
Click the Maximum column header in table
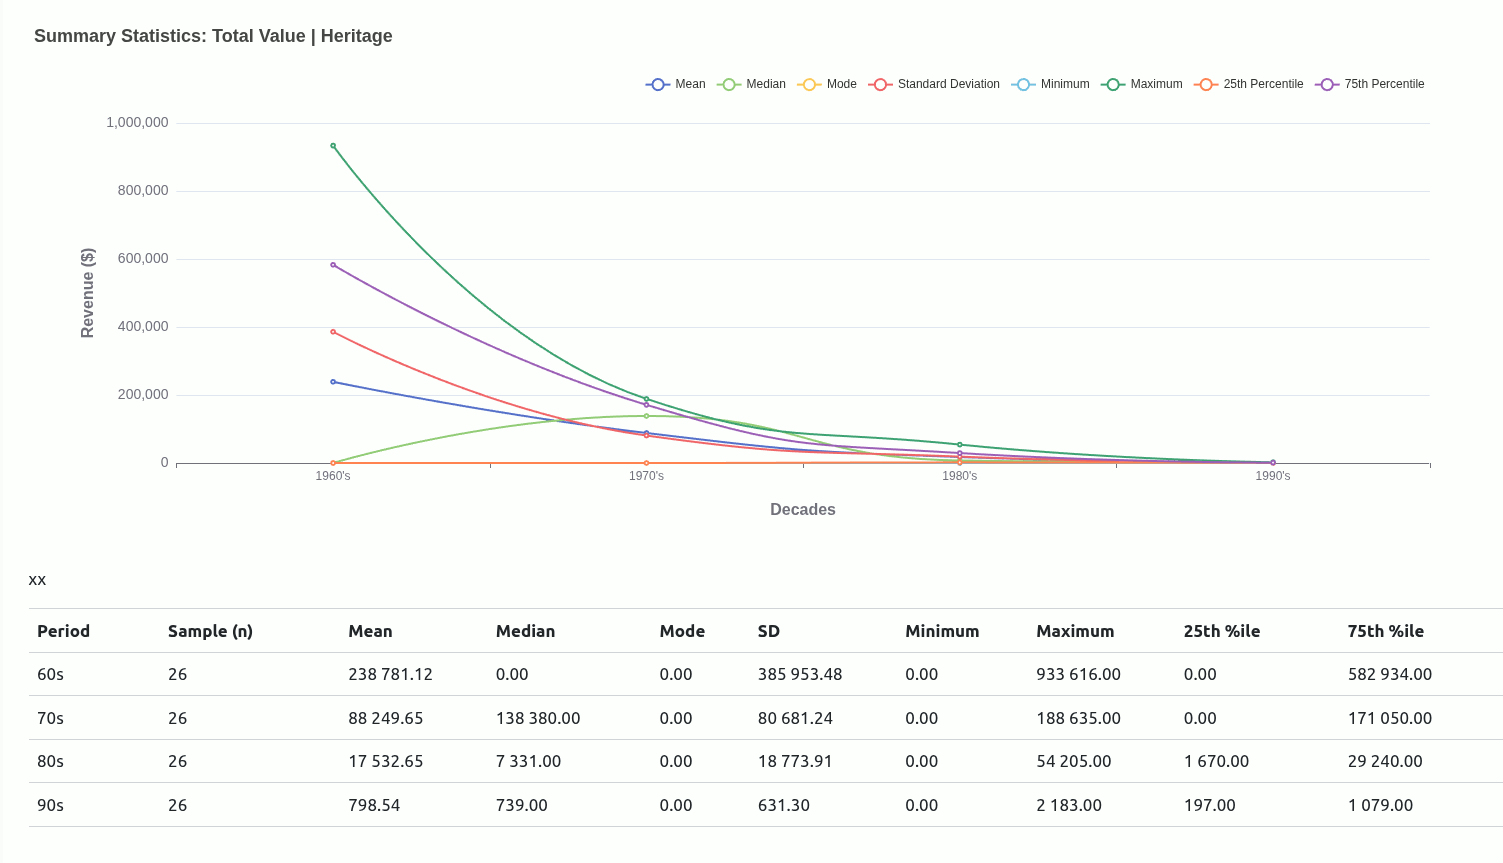tap(1074, 631)
